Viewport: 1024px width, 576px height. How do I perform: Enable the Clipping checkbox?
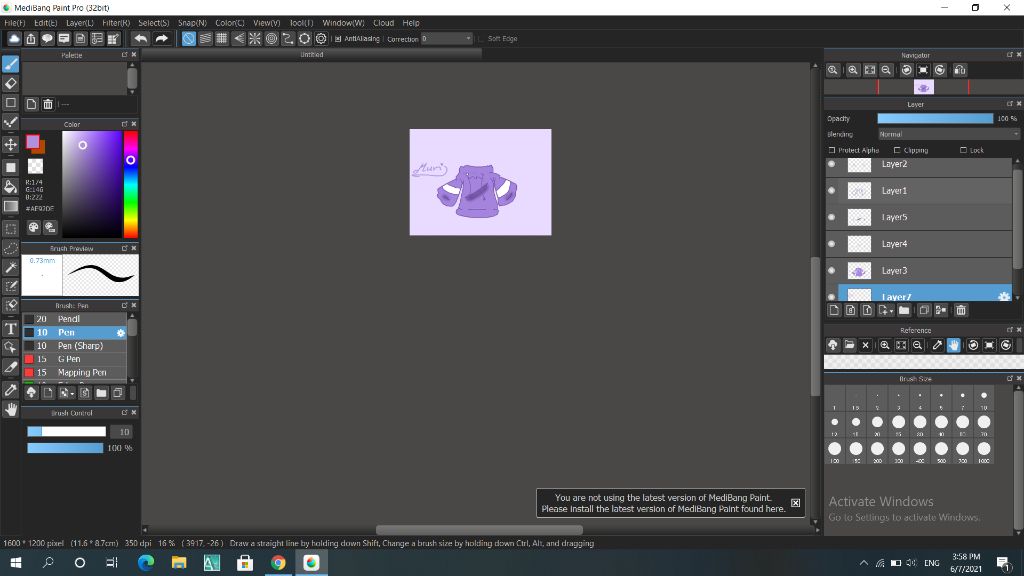[x=897, y=150]
